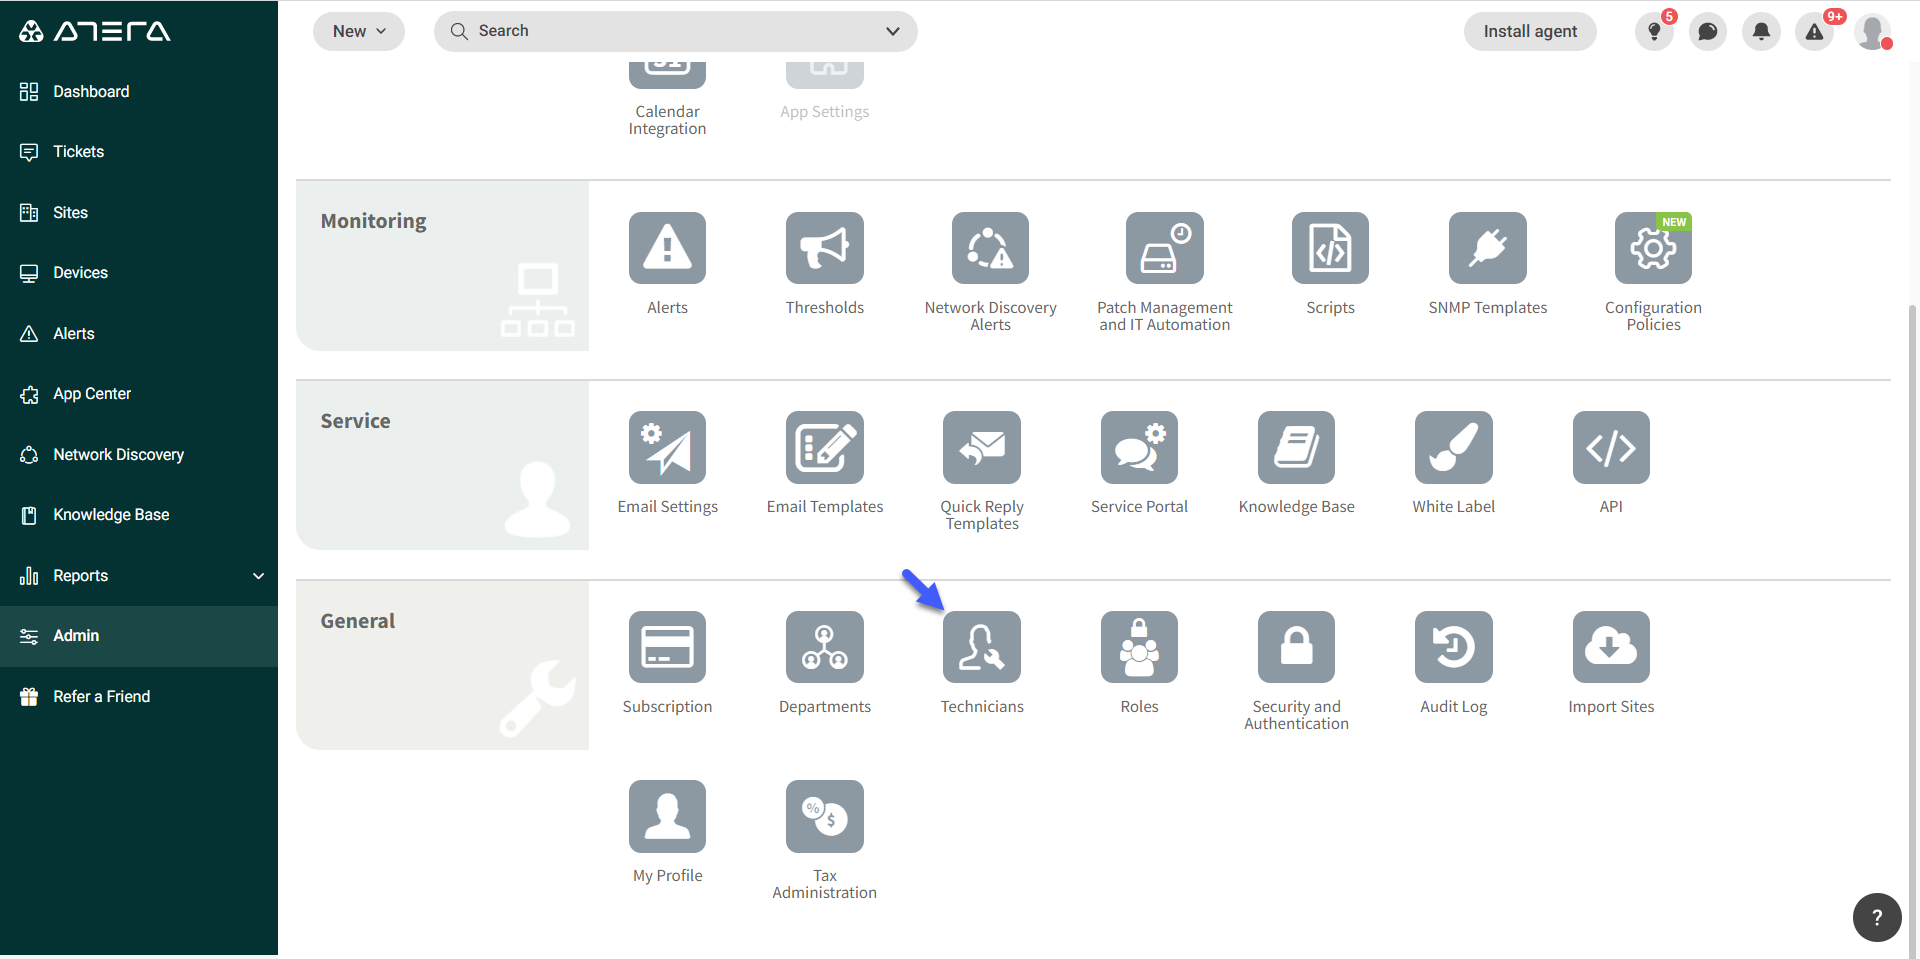The image size is (1920, 959).
Task: Click the Search input field
Action: point(675,31)
